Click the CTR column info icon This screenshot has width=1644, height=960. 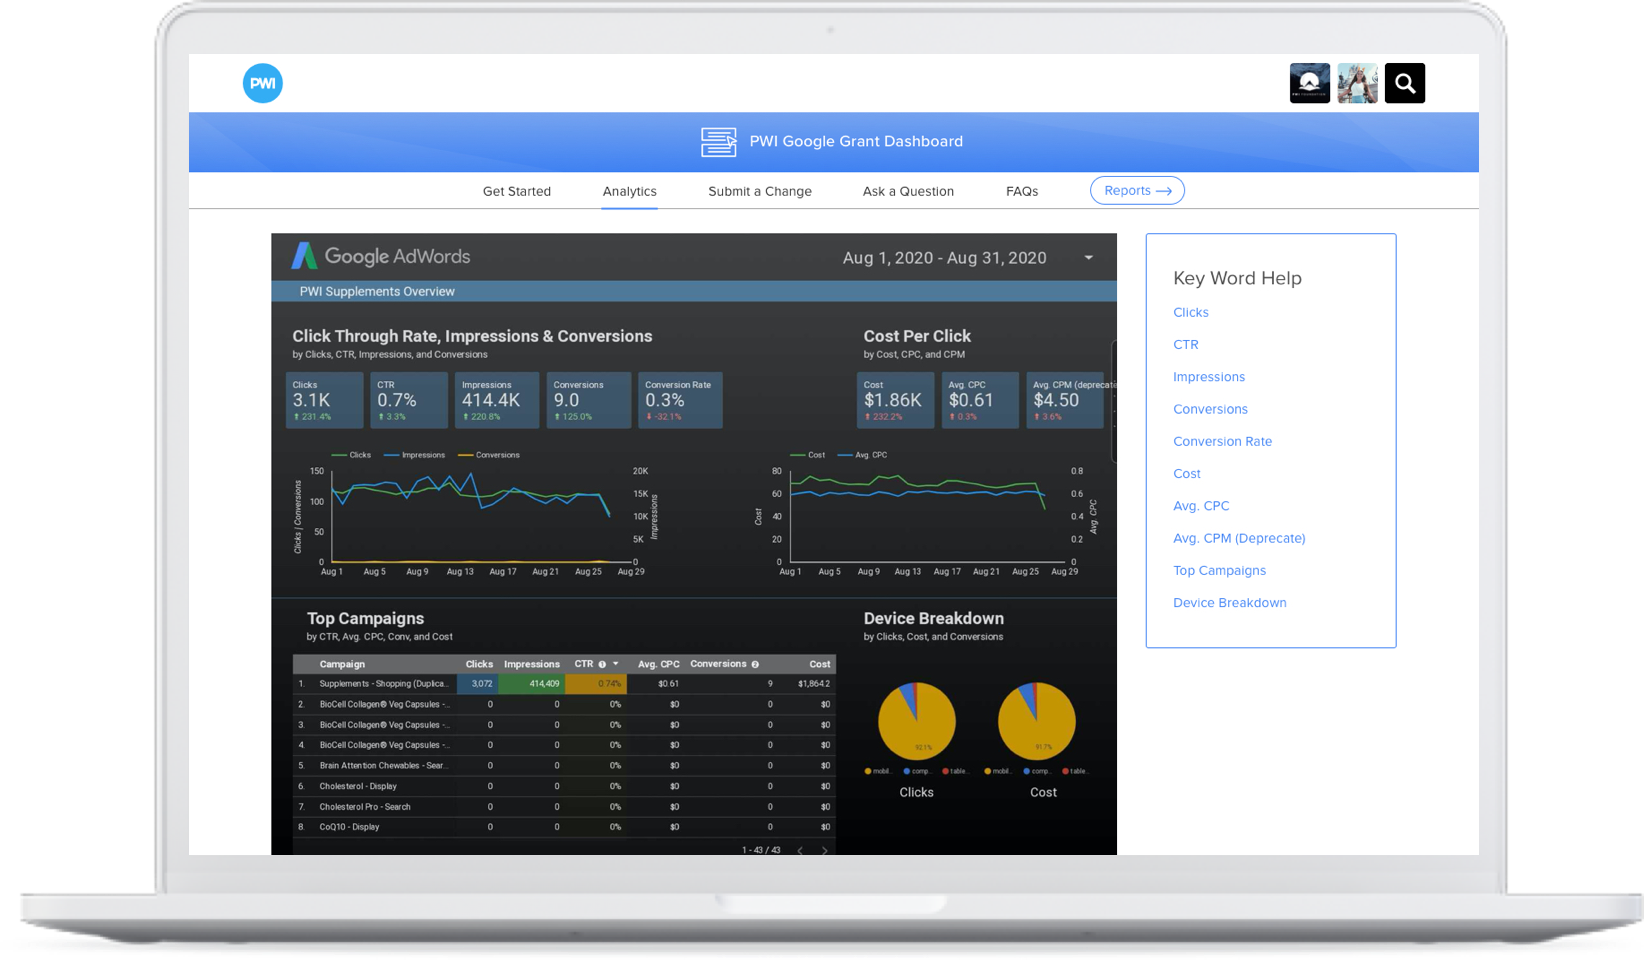pyautogui.click(x=602, y=664)
